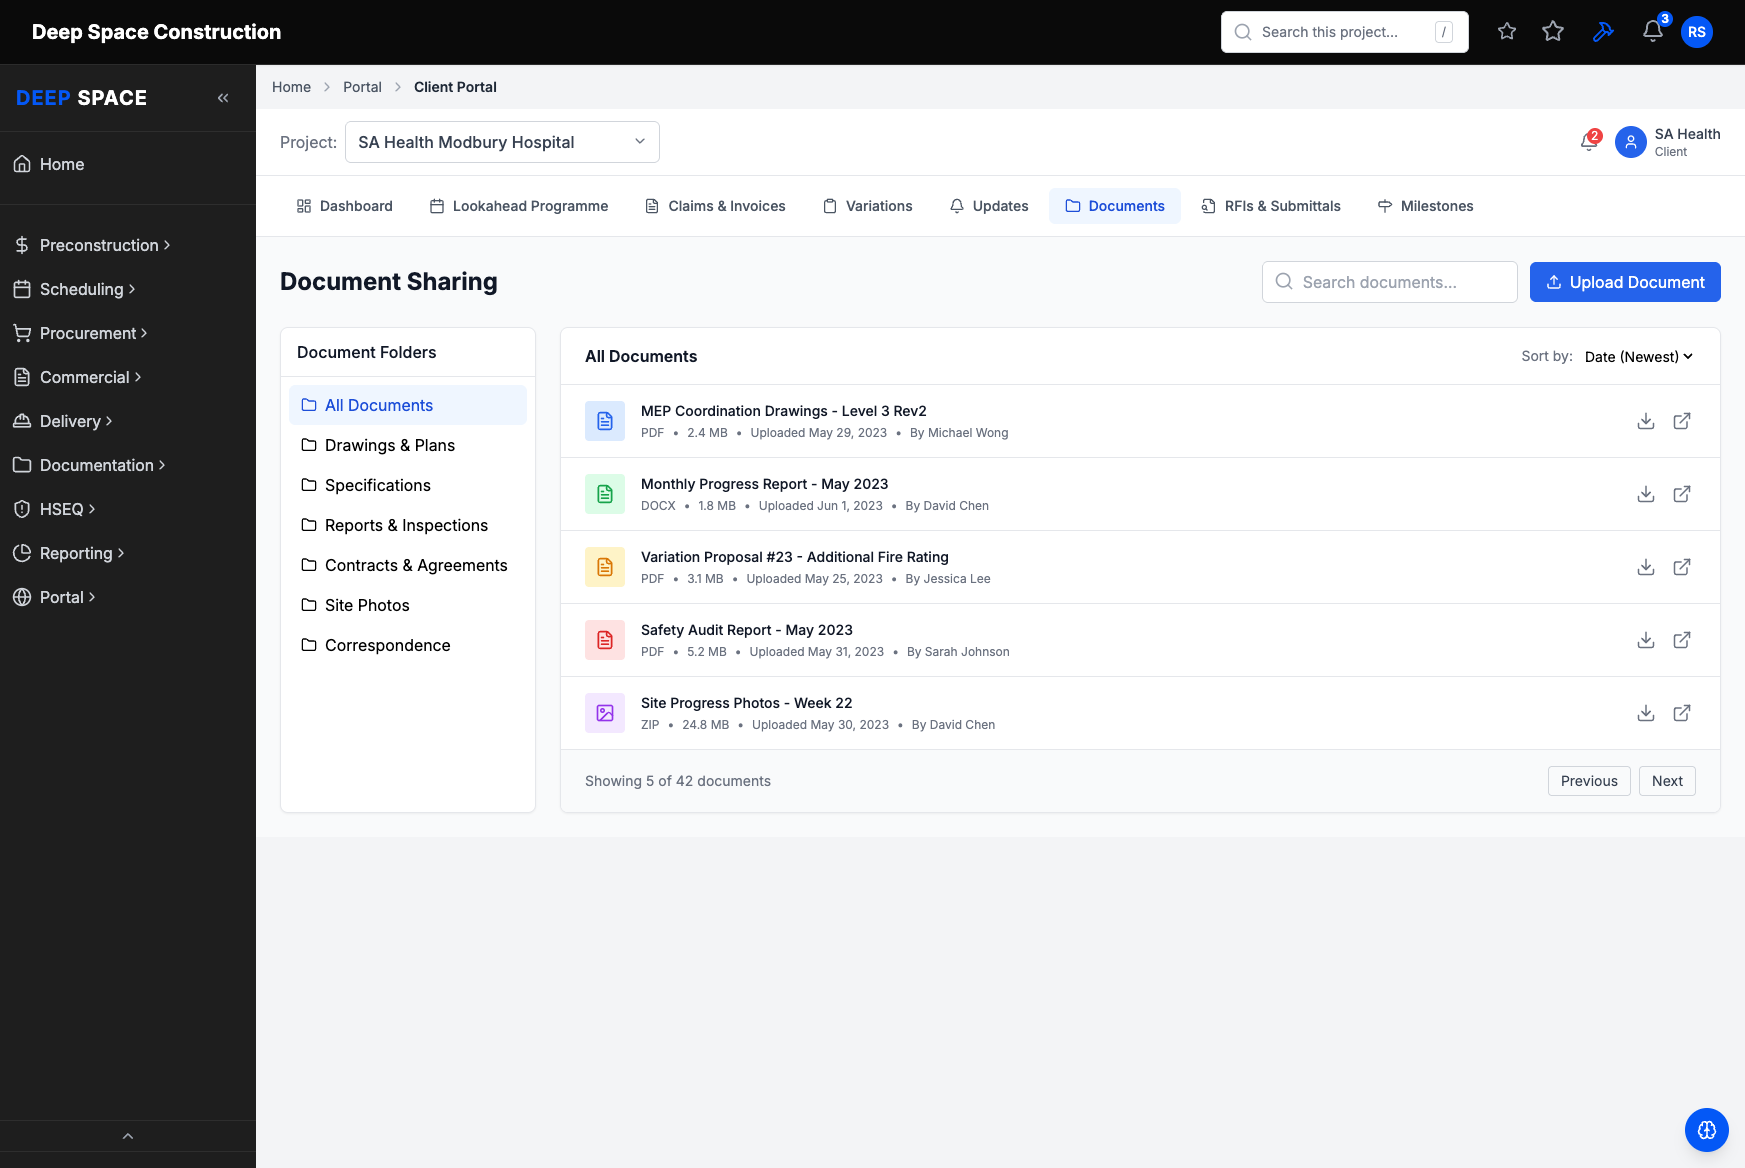Viewport: 1745px width, 1168px height.
Task: Open Drawings & Plans folder
Action: pos(408,445)
